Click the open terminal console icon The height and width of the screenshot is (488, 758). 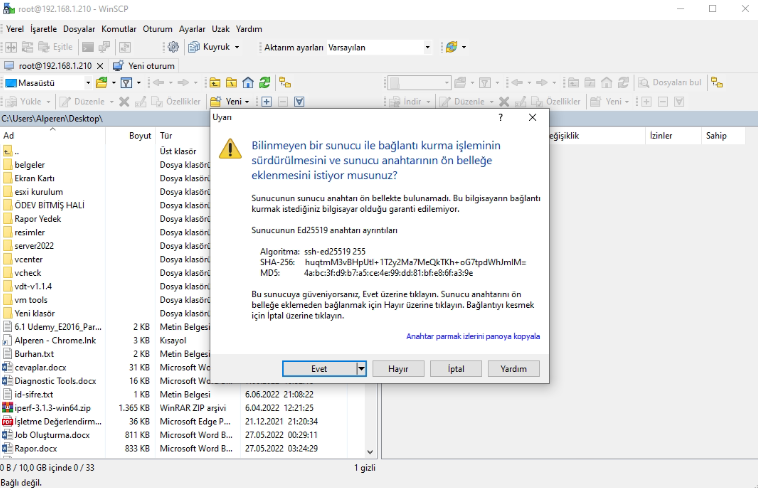point(87,47)
